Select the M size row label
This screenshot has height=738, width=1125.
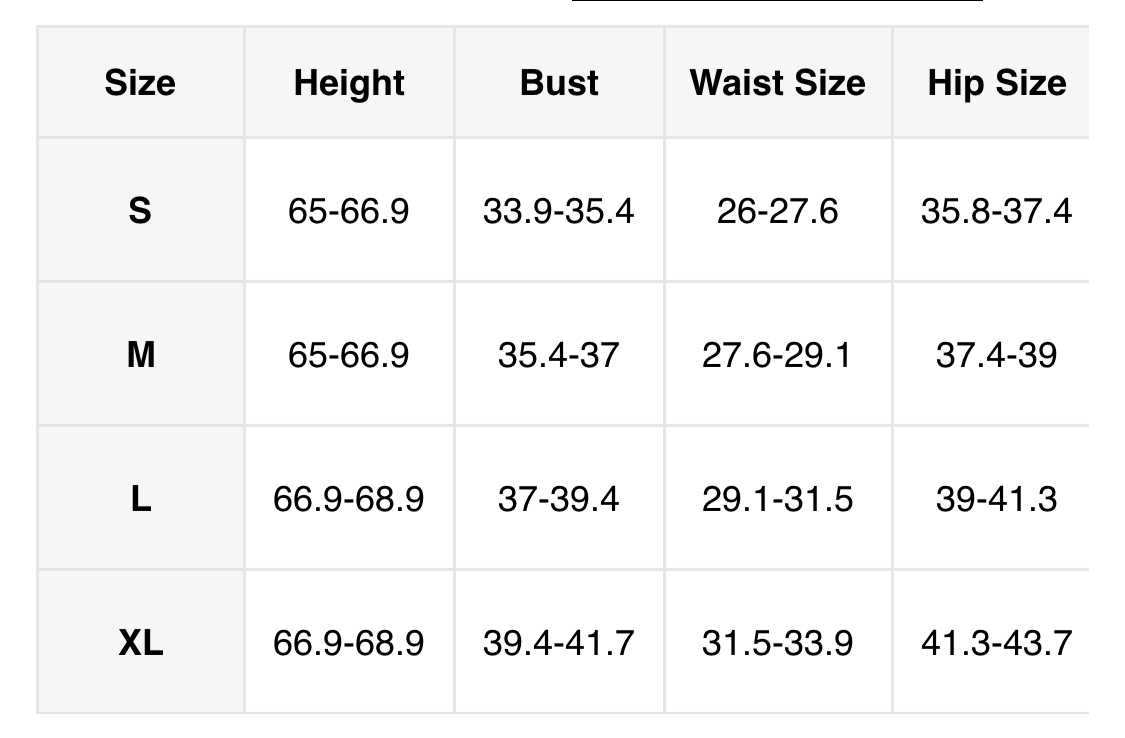(140, 355)
